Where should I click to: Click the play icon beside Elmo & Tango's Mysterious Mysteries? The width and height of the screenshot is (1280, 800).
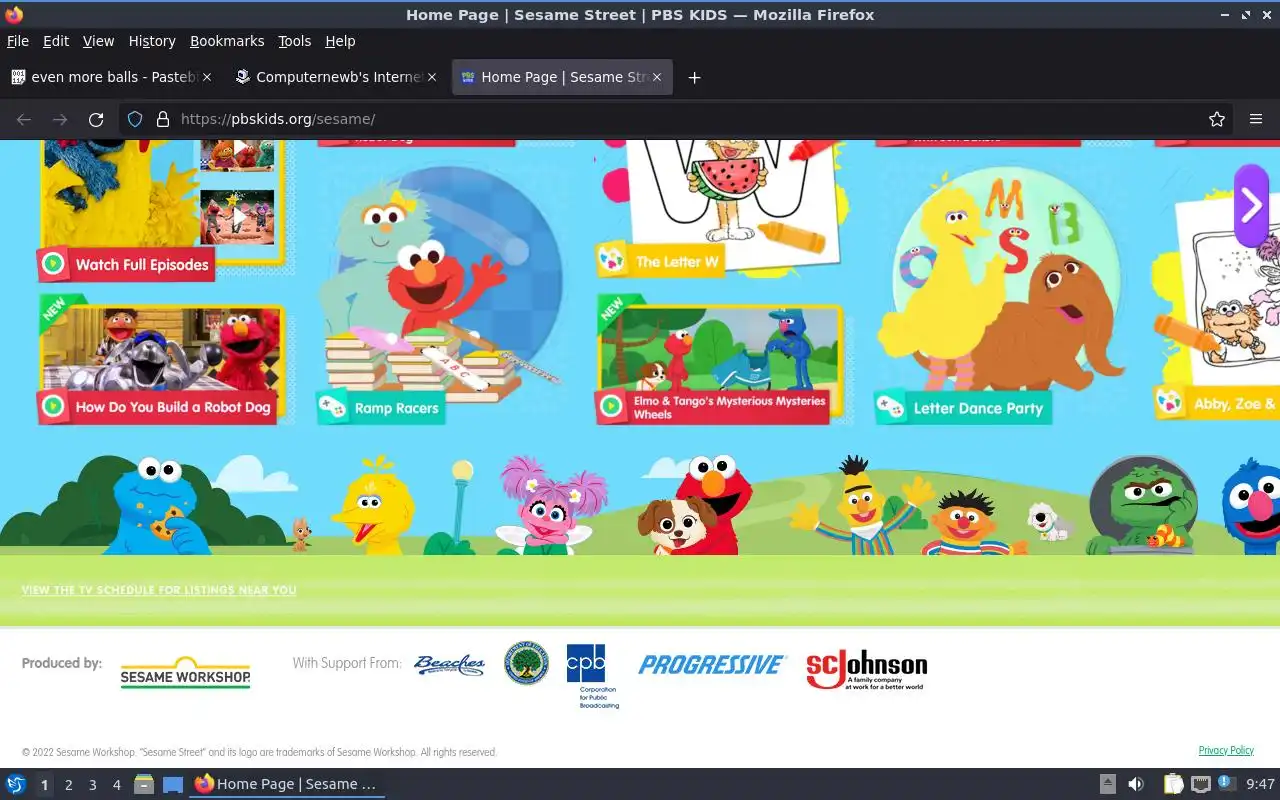point(611,407)
